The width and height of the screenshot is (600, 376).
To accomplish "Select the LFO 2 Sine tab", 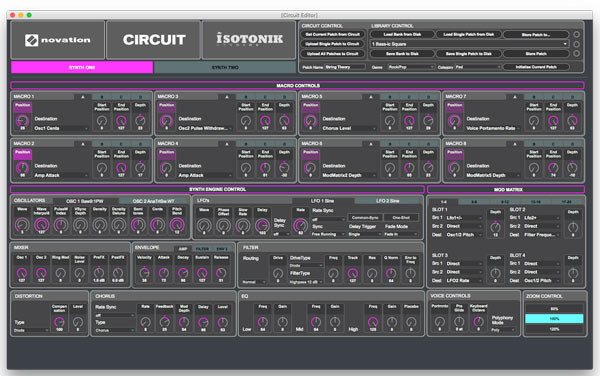I will click(x=388, y=201).
